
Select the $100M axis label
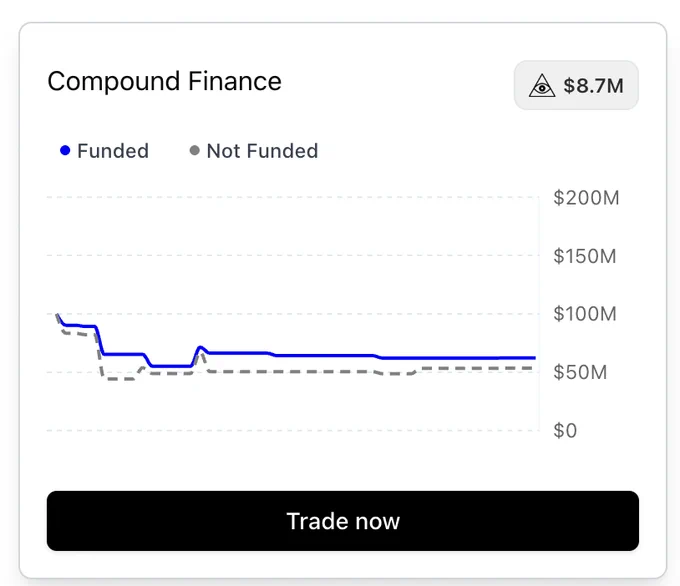coord(585,314)
